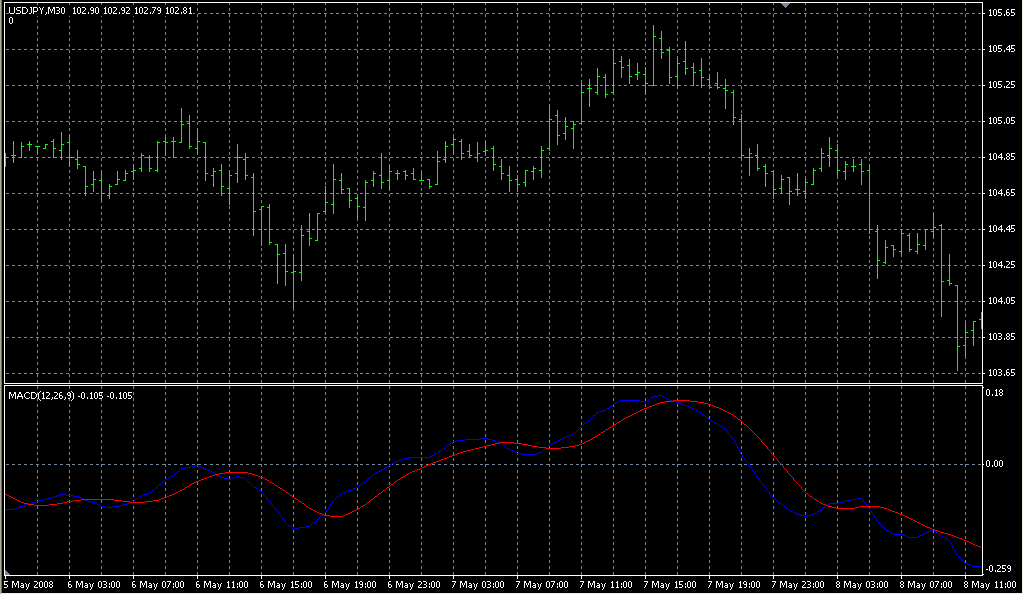Viewport: 1024px width, 594px height.
Task: Click the 104.45 price level on axis
Action: pyautogui.click(x=1001, y=229)
